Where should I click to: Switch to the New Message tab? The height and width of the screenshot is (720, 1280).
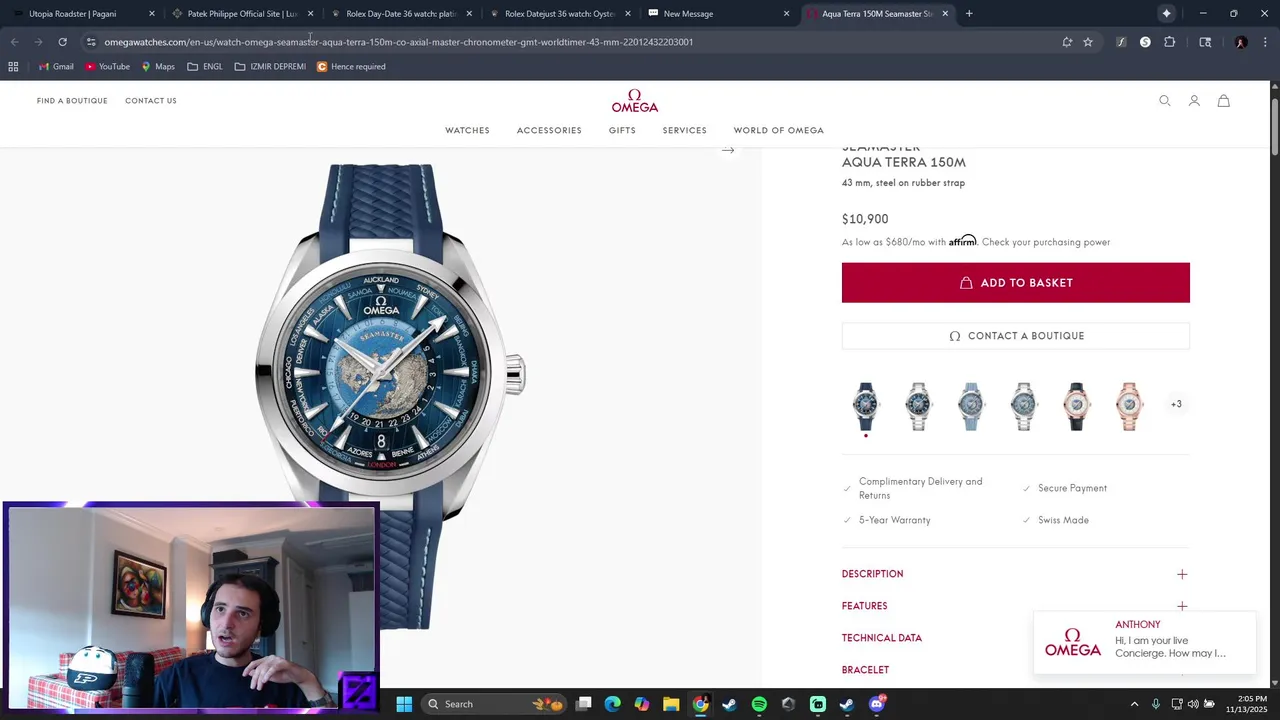(x=717, y=14)
